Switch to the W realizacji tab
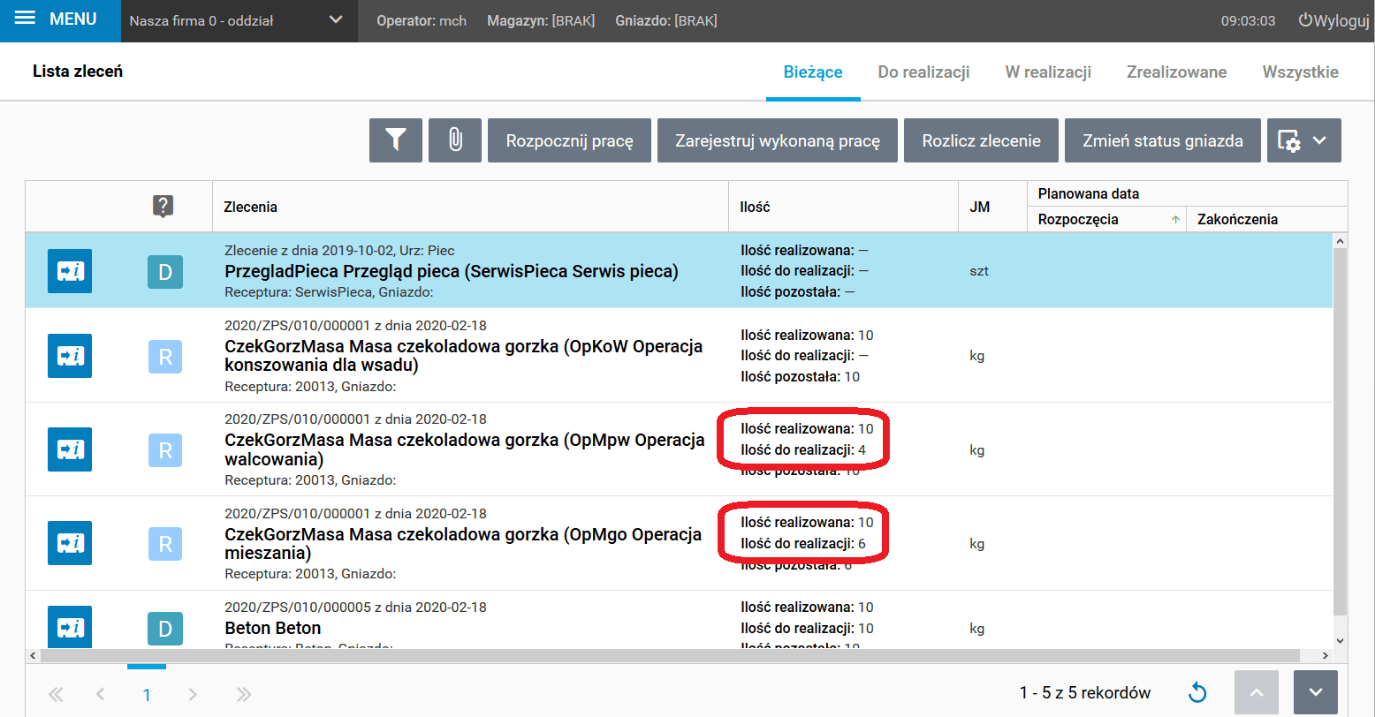The image size is (1375, 717). [x=1048, y=72]
